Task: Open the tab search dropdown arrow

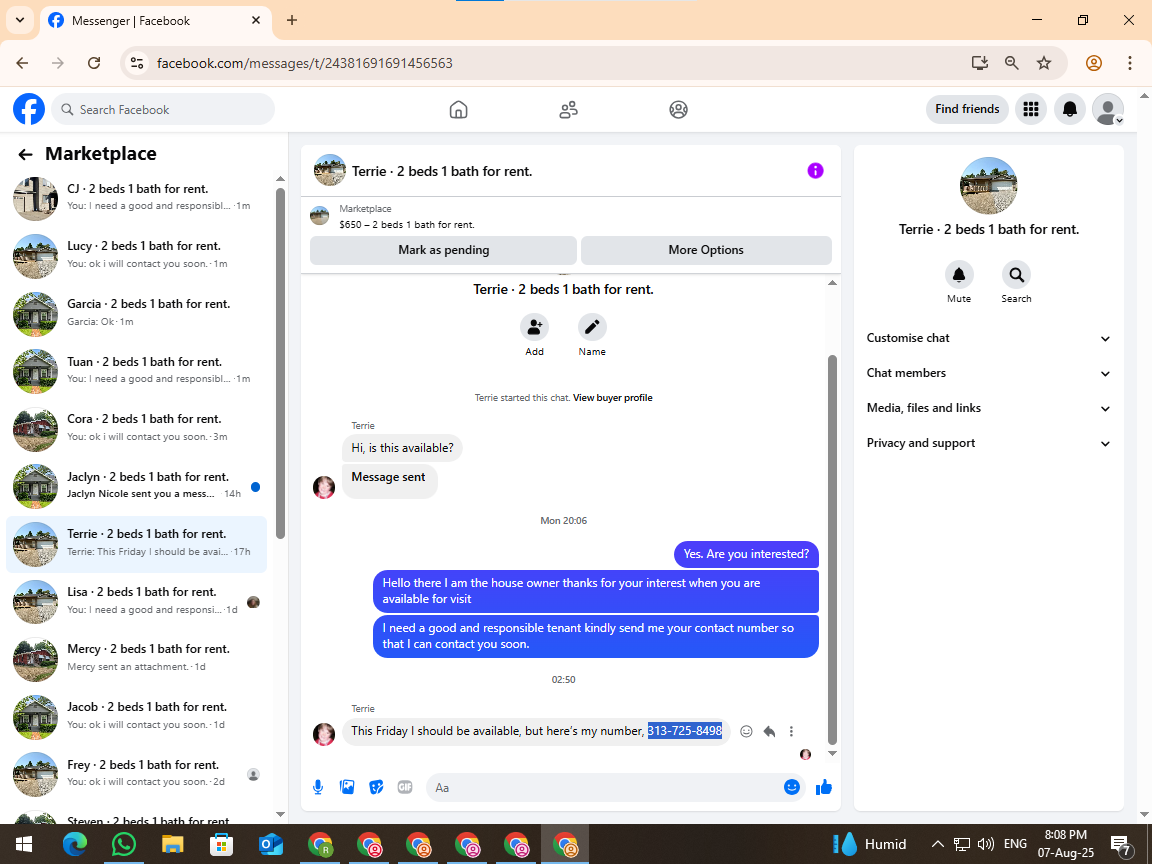Action: [20, 20]
